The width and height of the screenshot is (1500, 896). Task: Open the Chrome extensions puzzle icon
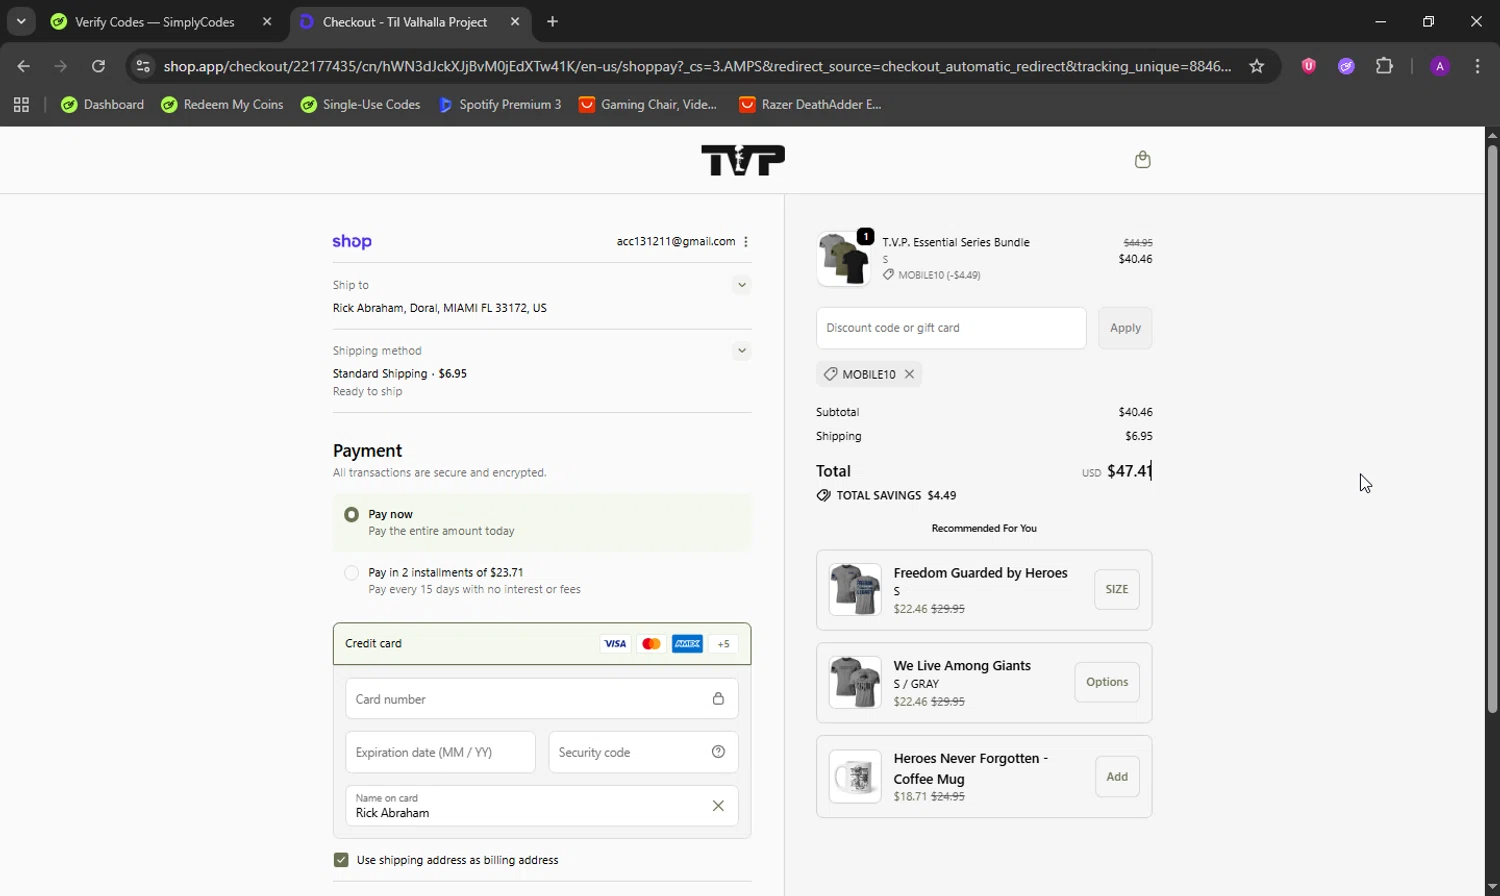[1384, 66]
